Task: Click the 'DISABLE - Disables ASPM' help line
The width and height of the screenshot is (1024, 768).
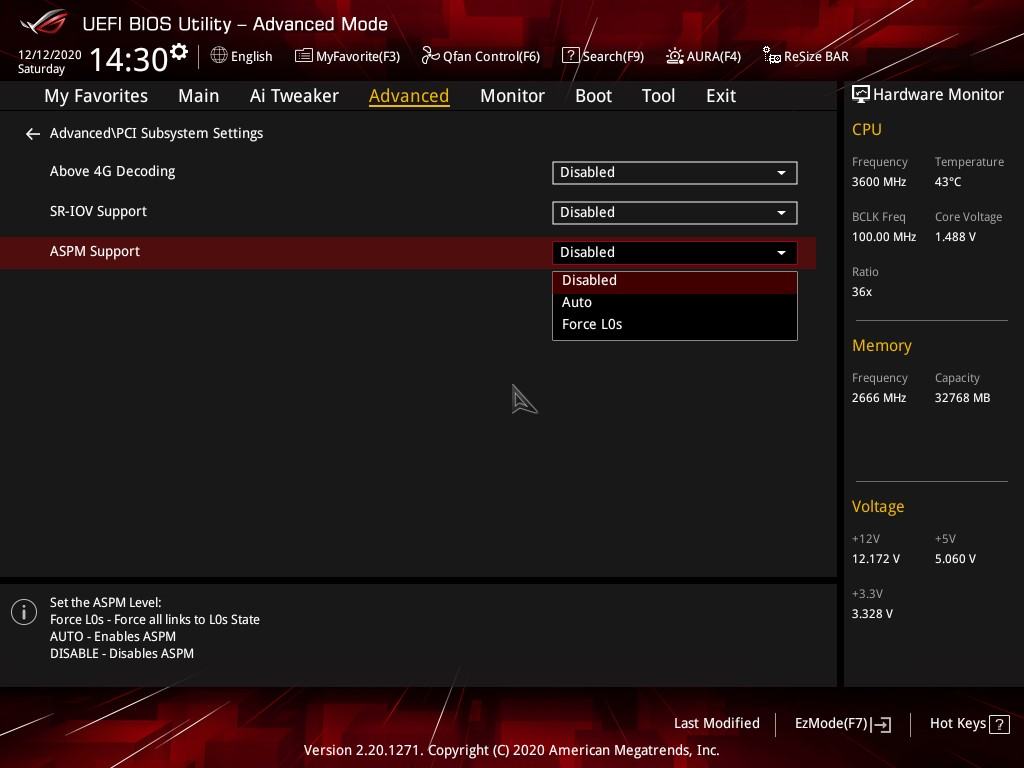Action: pos(121,654)
